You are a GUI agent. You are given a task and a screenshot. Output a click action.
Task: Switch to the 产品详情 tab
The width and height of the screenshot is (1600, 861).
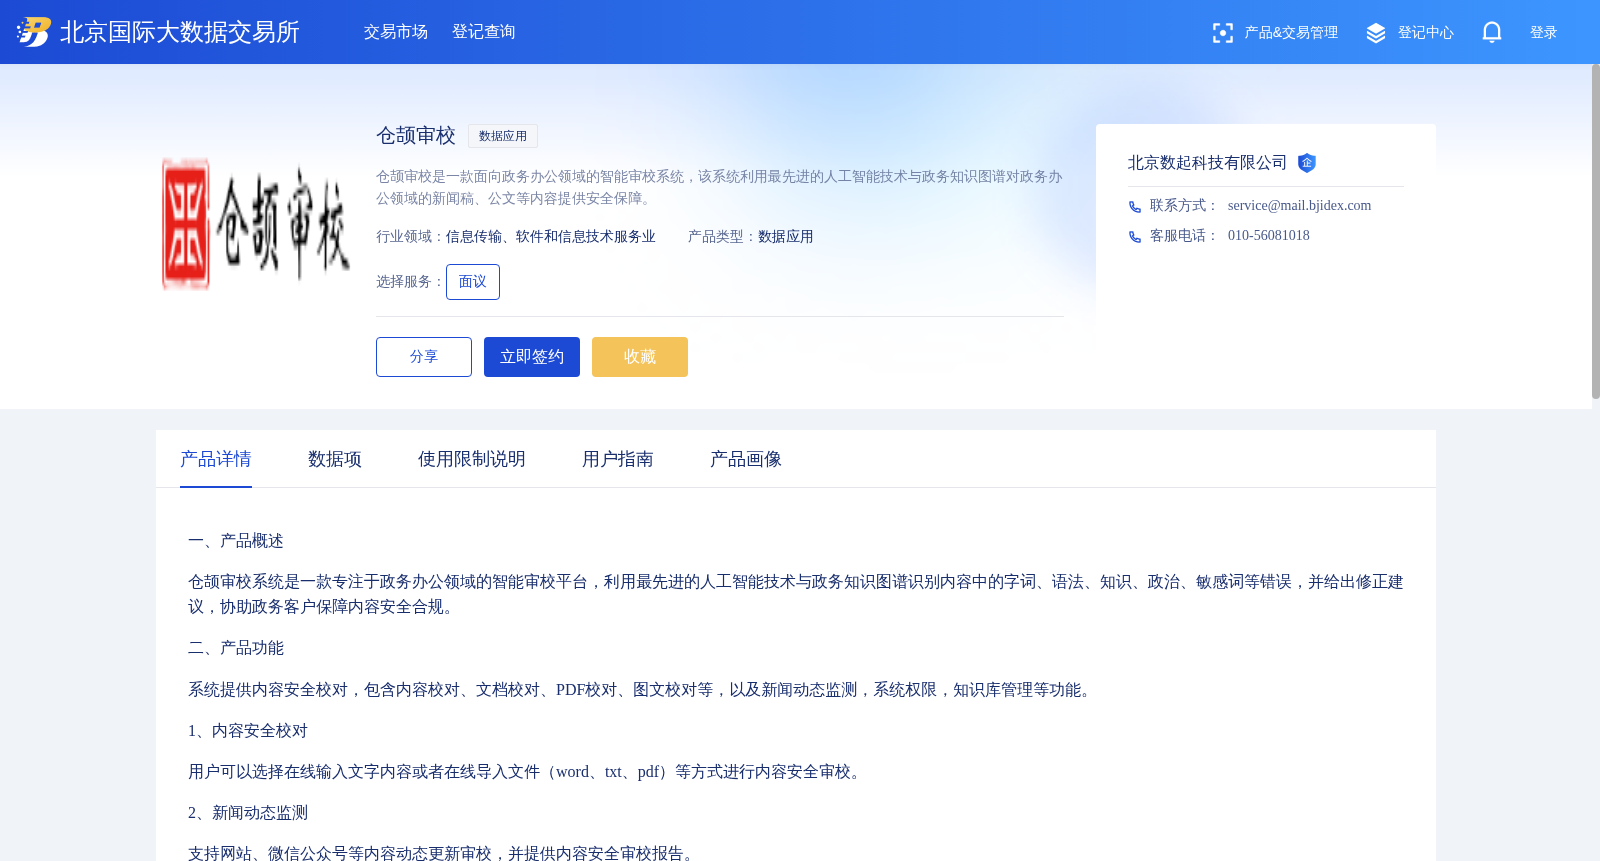click(216, 459)
